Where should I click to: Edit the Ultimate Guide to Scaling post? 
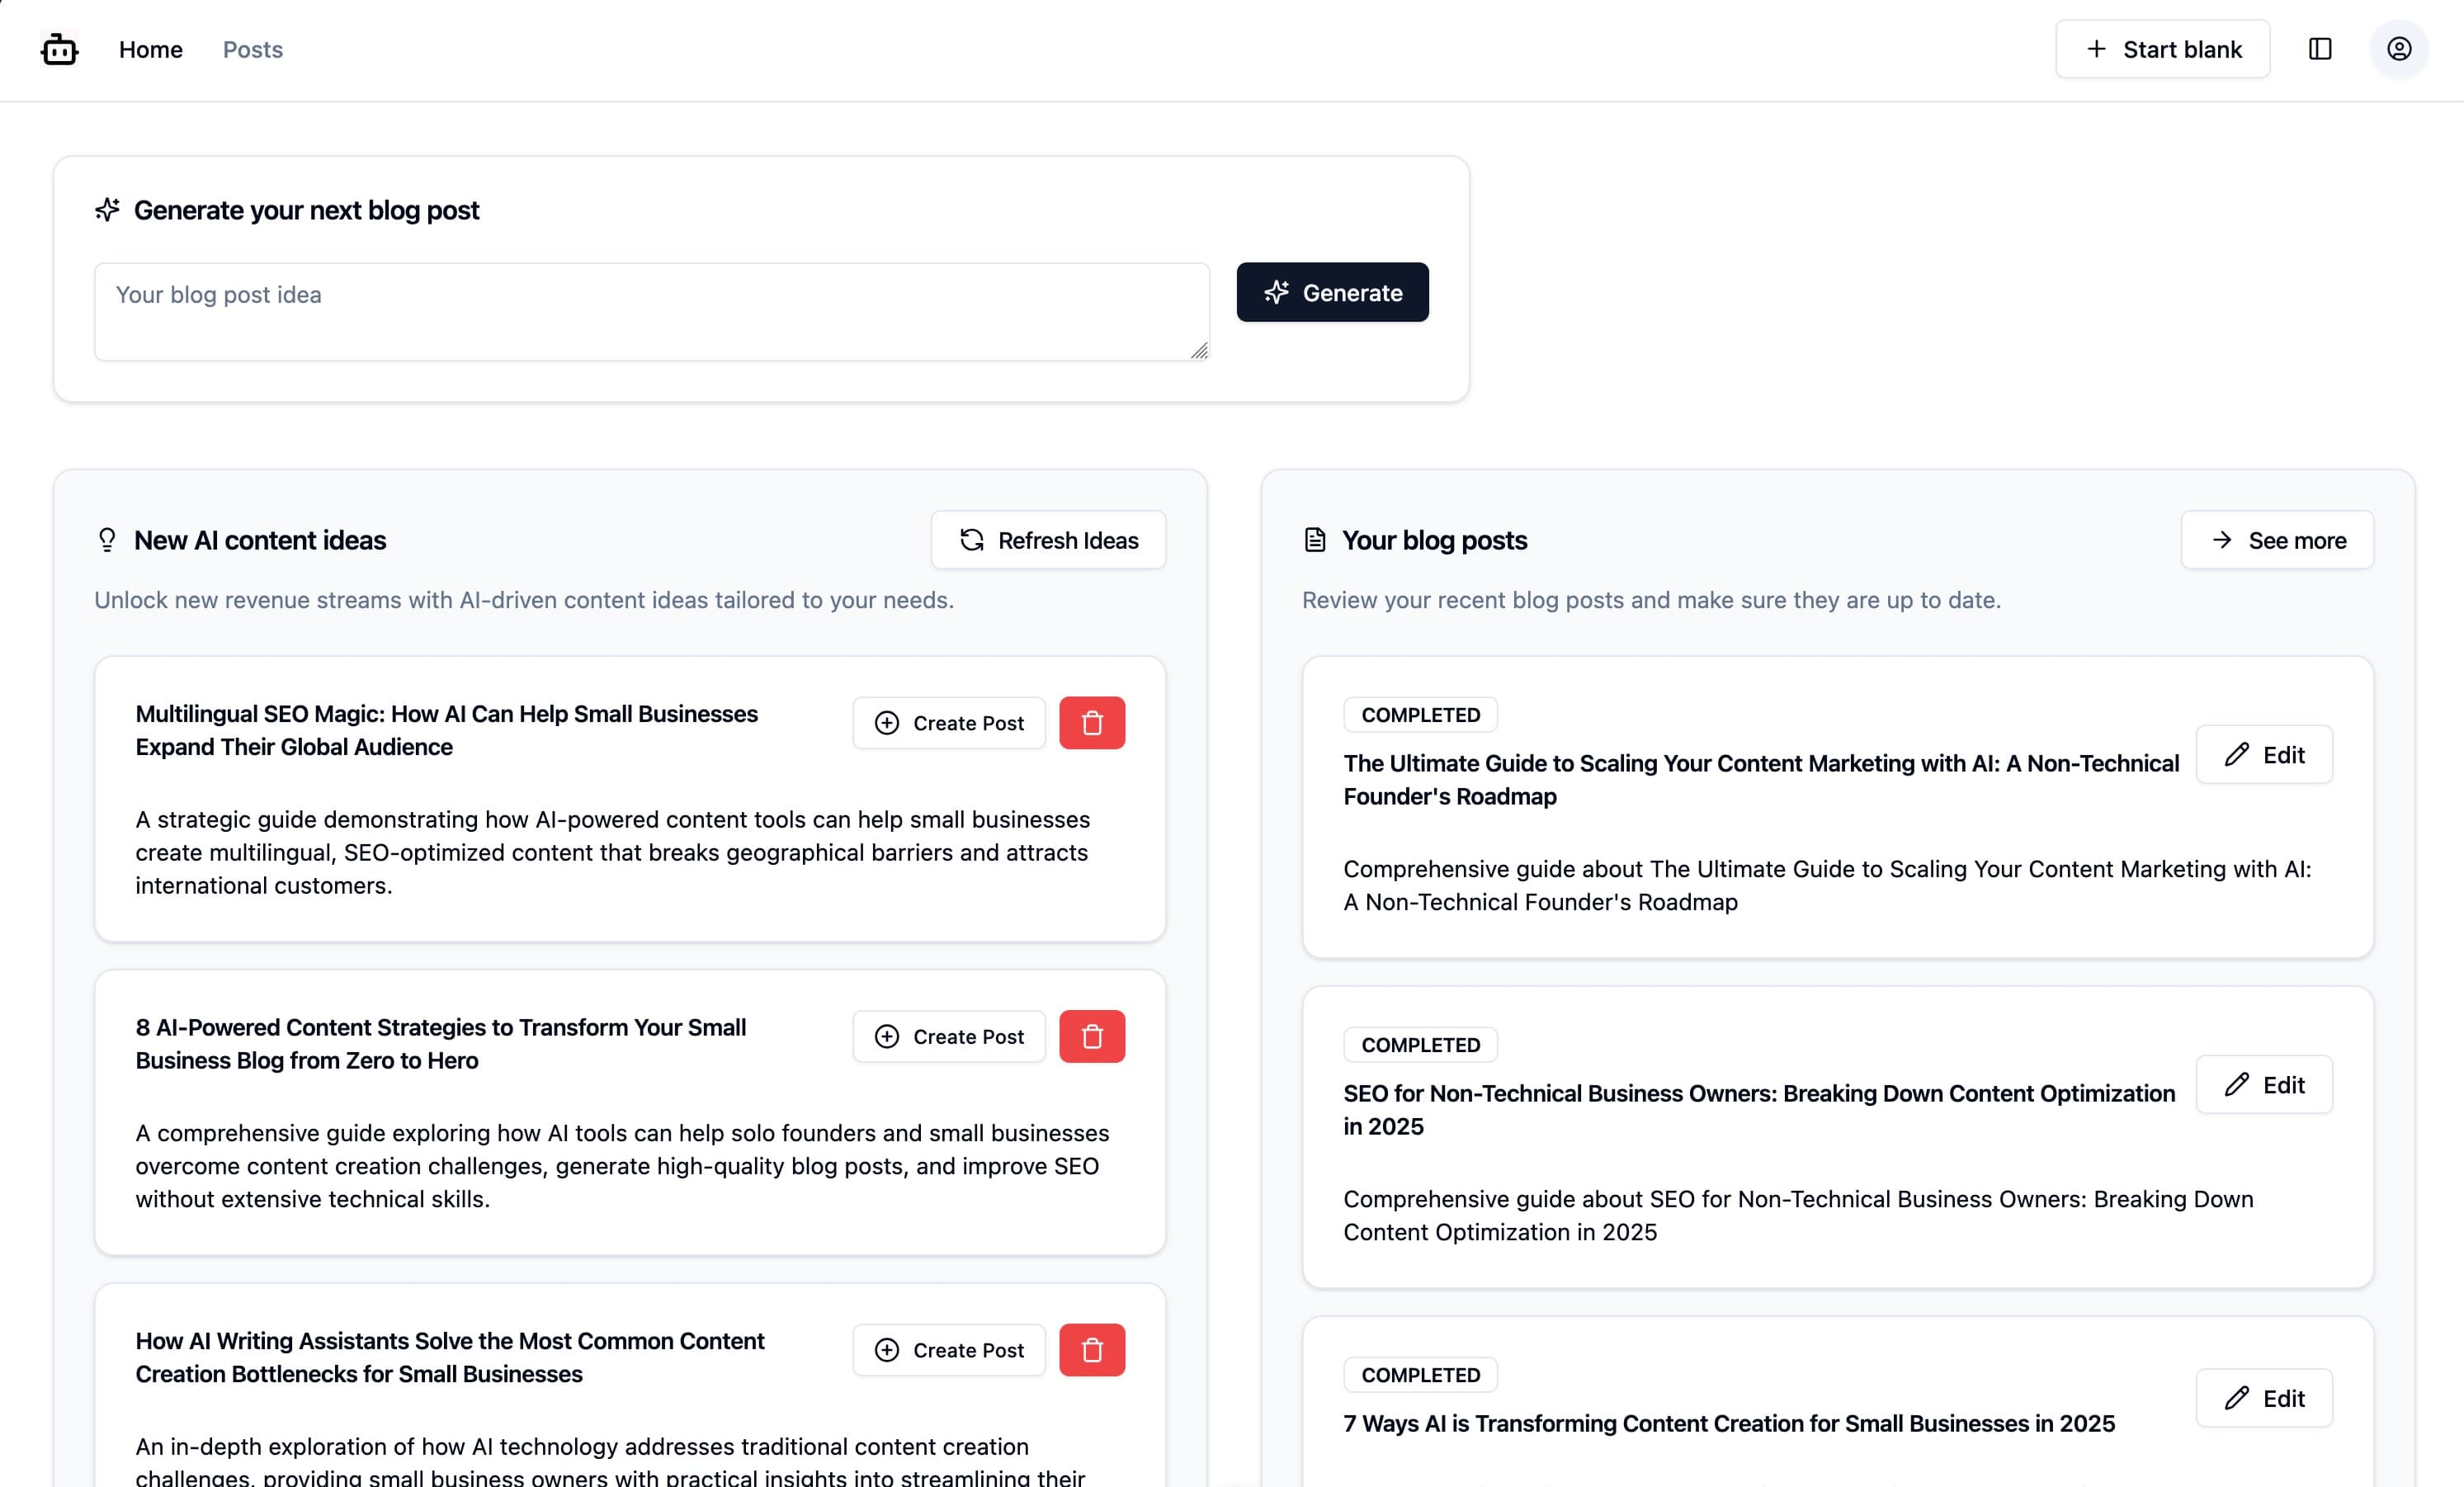(2264, 755)
